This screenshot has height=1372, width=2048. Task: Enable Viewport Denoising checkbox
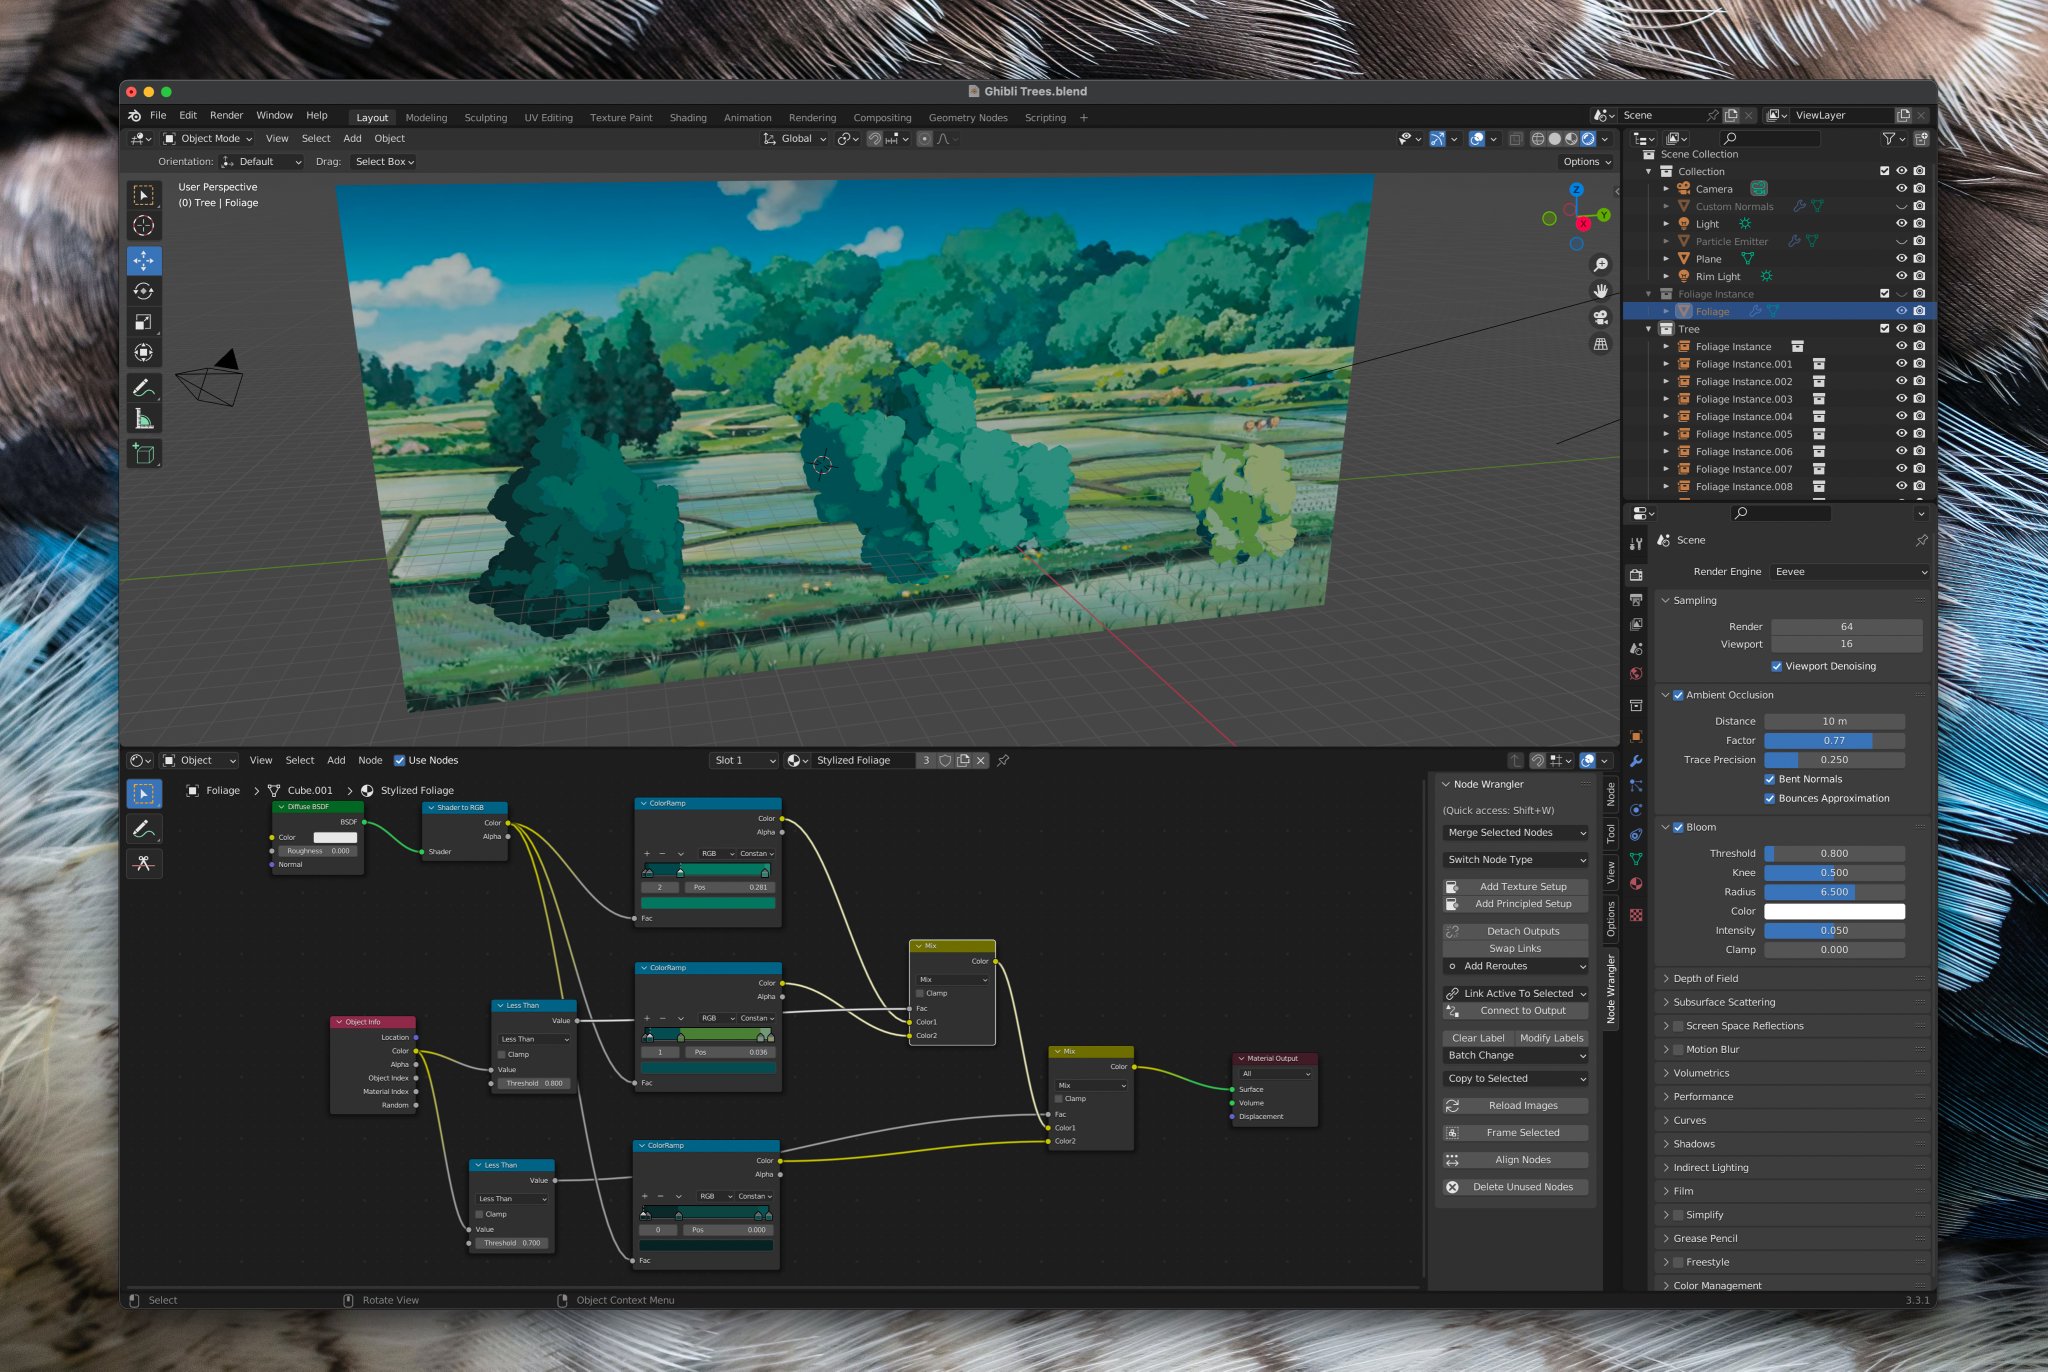(x=1778, y=666)
